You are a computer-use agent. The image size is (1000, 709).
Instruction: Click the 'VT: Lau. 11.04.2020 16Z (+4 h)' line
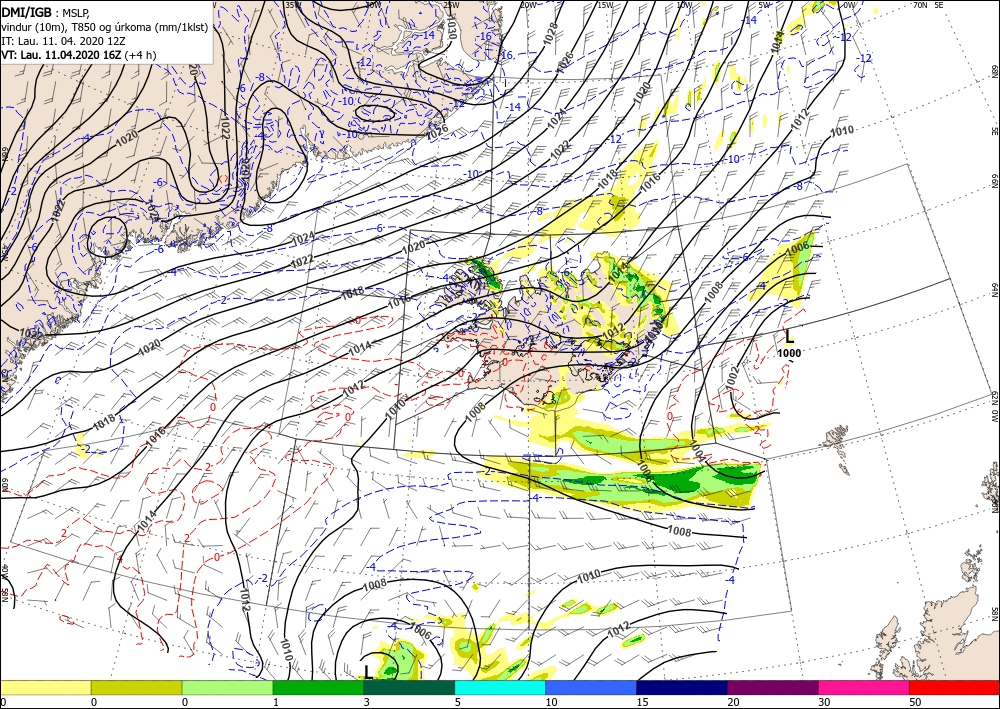click(x=79, y=55)
